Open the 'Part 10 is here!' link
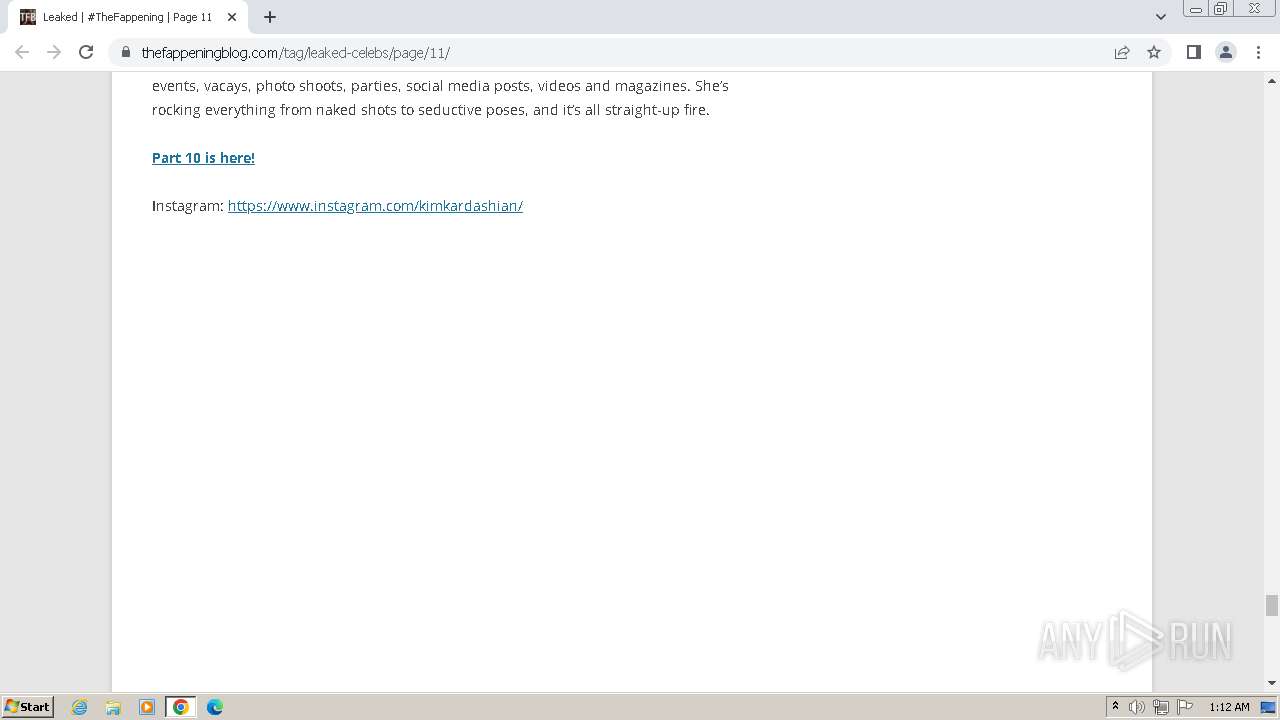1280x720 pixels. point(203,158)
